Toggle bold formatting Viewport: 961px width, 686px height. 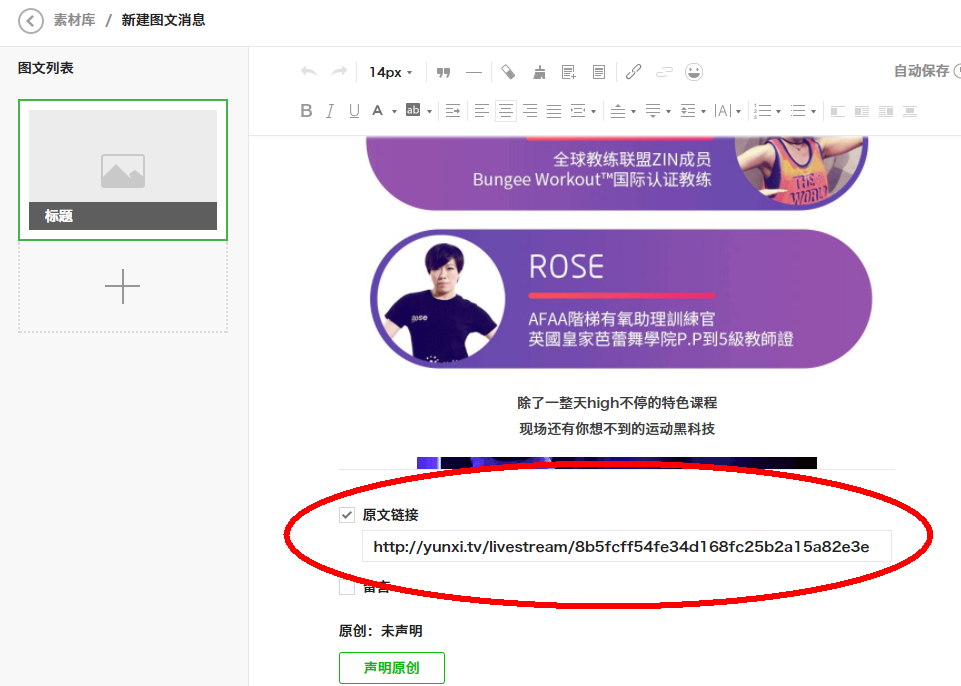click(306, 111)
